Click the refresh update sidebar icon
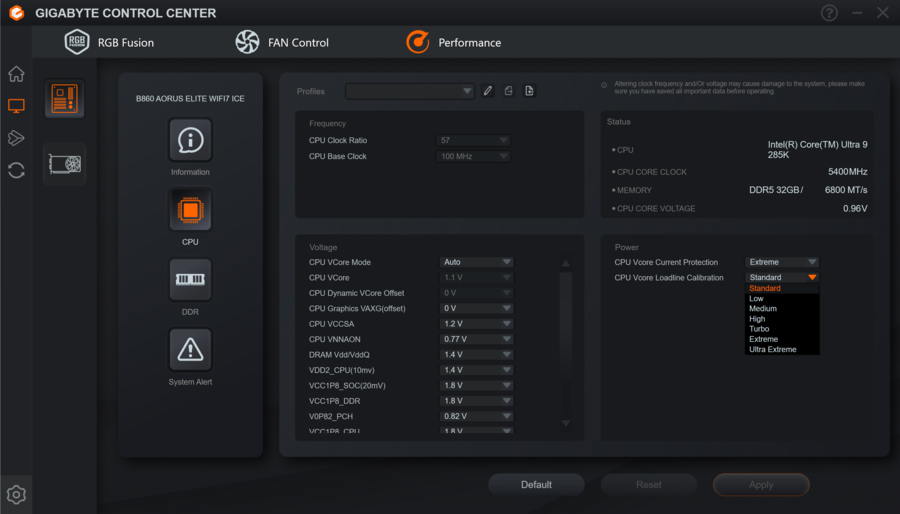 point(16,170)
